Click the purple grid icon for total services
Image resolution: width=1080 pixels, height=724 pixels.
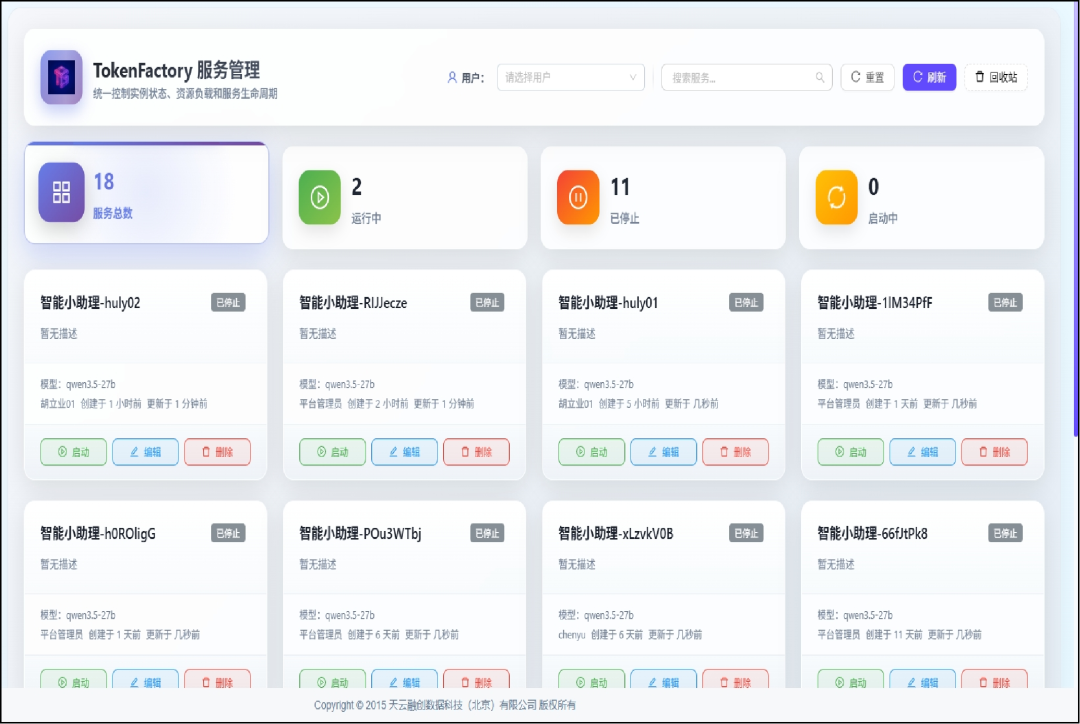tap(61, 192)
